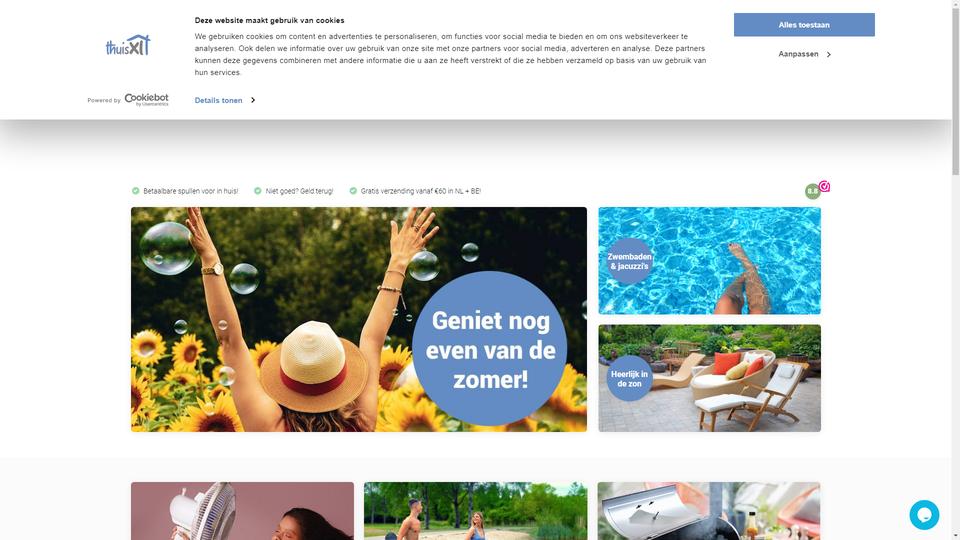
Task: Open the barbecue category image
Action: tap(709, 511)
